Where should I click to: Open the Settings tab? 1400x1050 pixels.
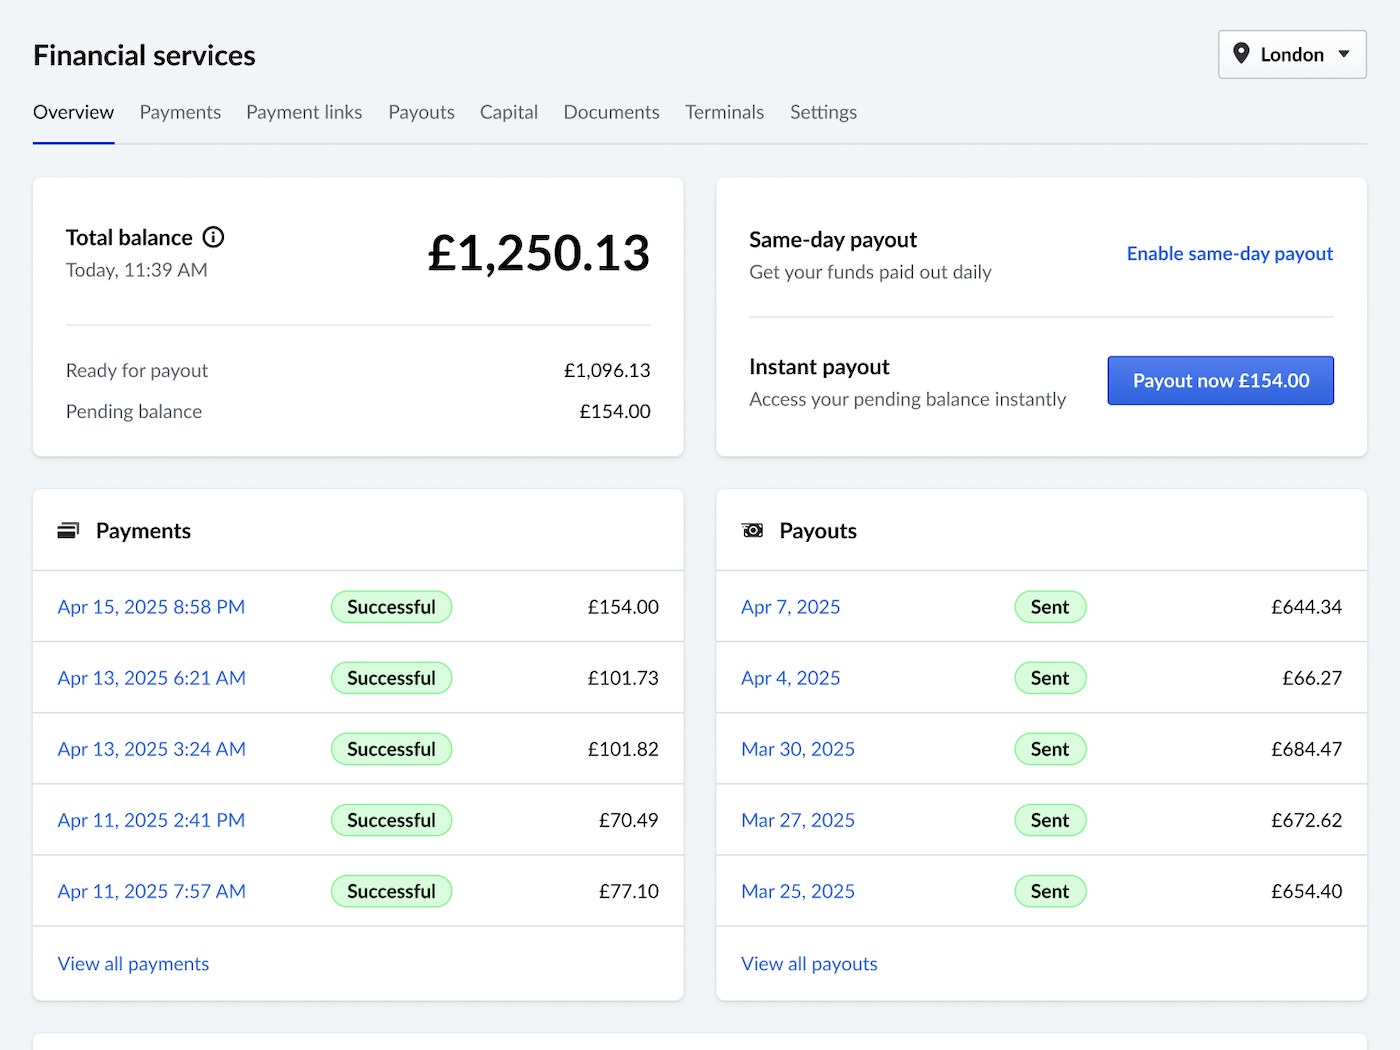(823, 112)
